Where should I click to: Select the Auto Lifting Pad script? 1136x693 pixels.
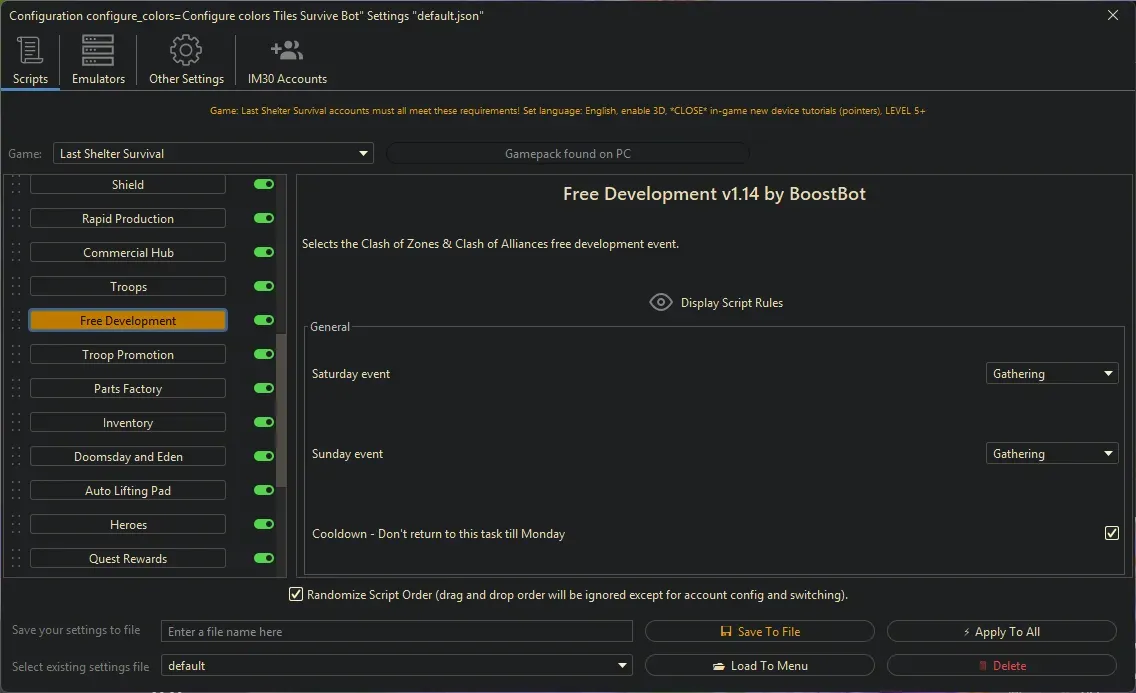click(x=128, y=491)
